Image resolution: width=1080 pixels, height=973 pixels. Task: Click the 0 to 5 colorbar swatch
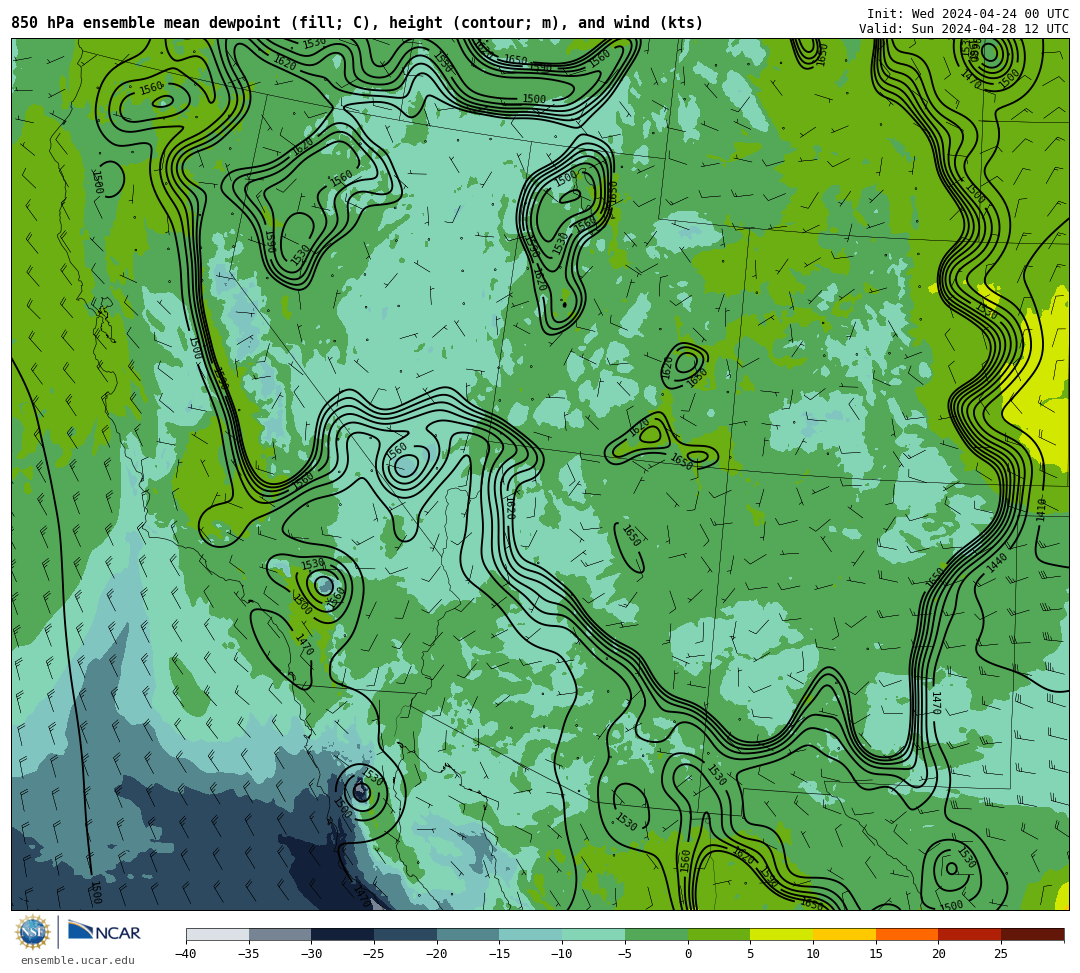tap(719, 934)
